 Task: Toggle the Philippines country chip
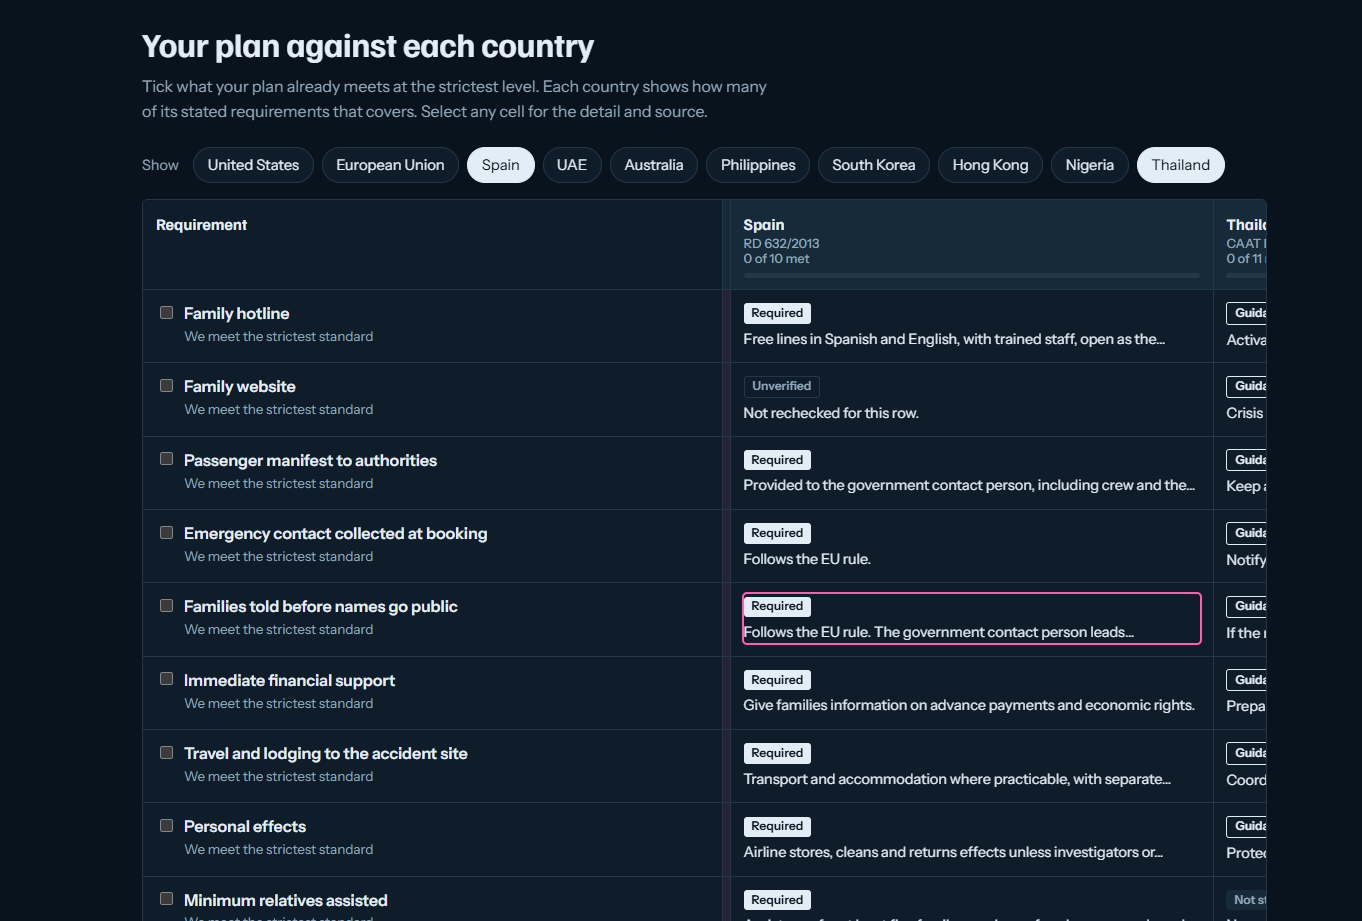[758, 165]
